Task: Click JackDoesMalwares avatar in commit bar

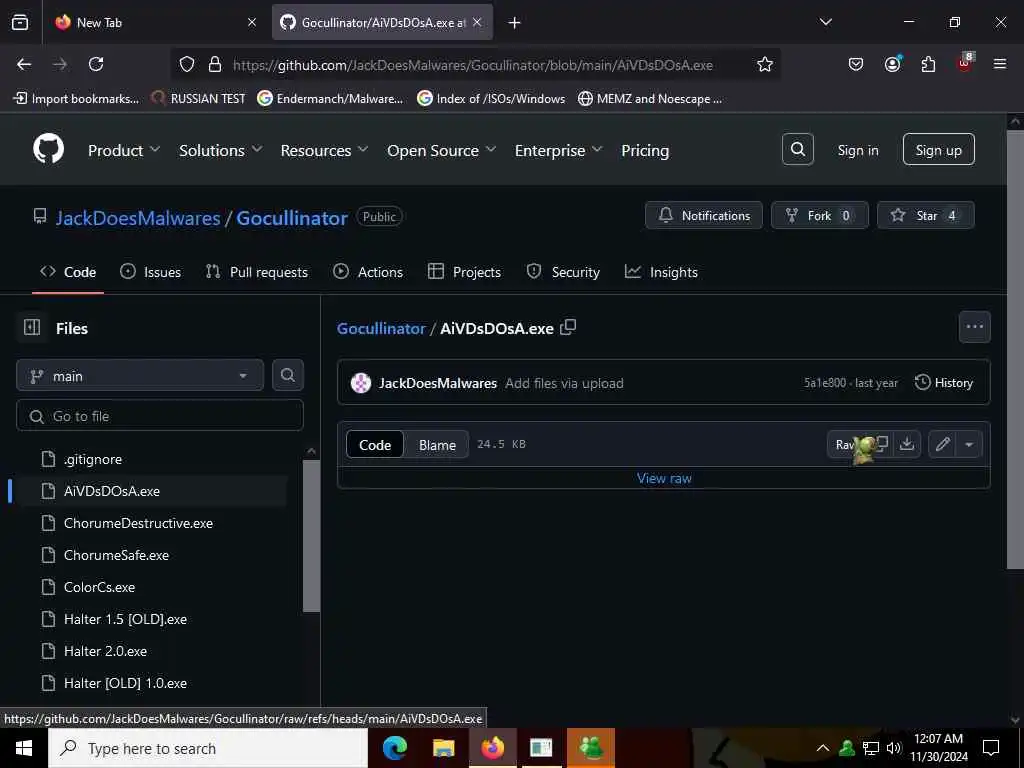Action: pyautogui.click(x=360, y=383)
